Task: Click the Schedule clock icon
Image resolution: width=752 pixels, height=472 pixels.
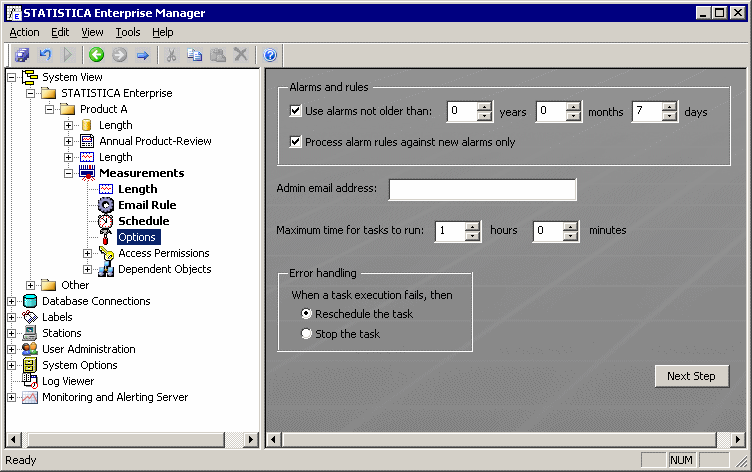Action: [106, 221]
